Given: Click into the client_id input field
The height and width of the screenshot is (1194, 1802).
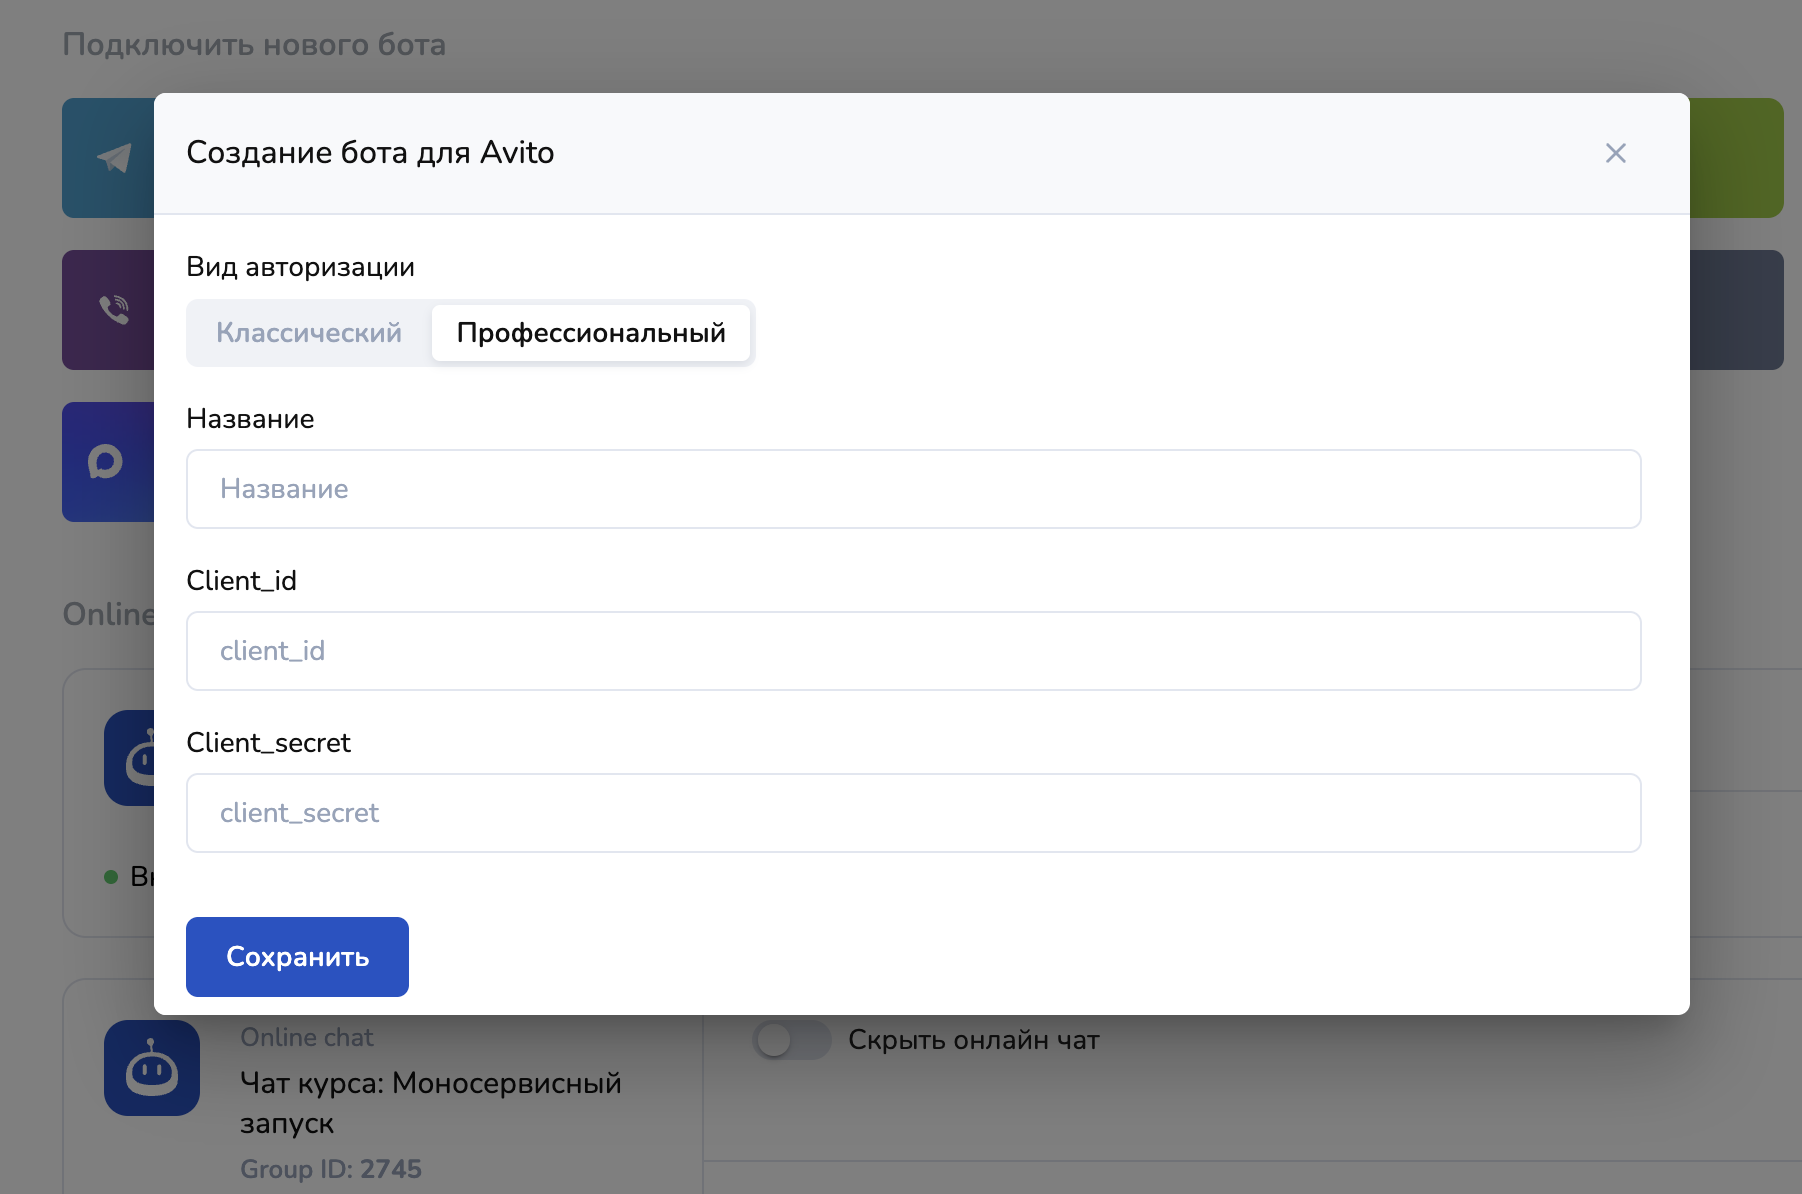Looking at the screenshot, I should [913, 651].
